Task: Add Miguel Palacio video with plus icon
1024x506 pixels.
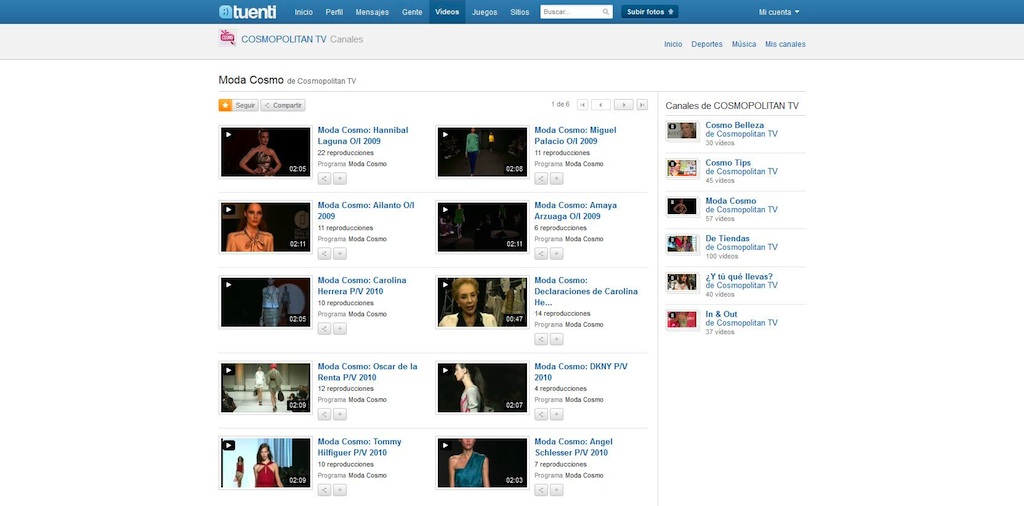Action: (556, 178)
